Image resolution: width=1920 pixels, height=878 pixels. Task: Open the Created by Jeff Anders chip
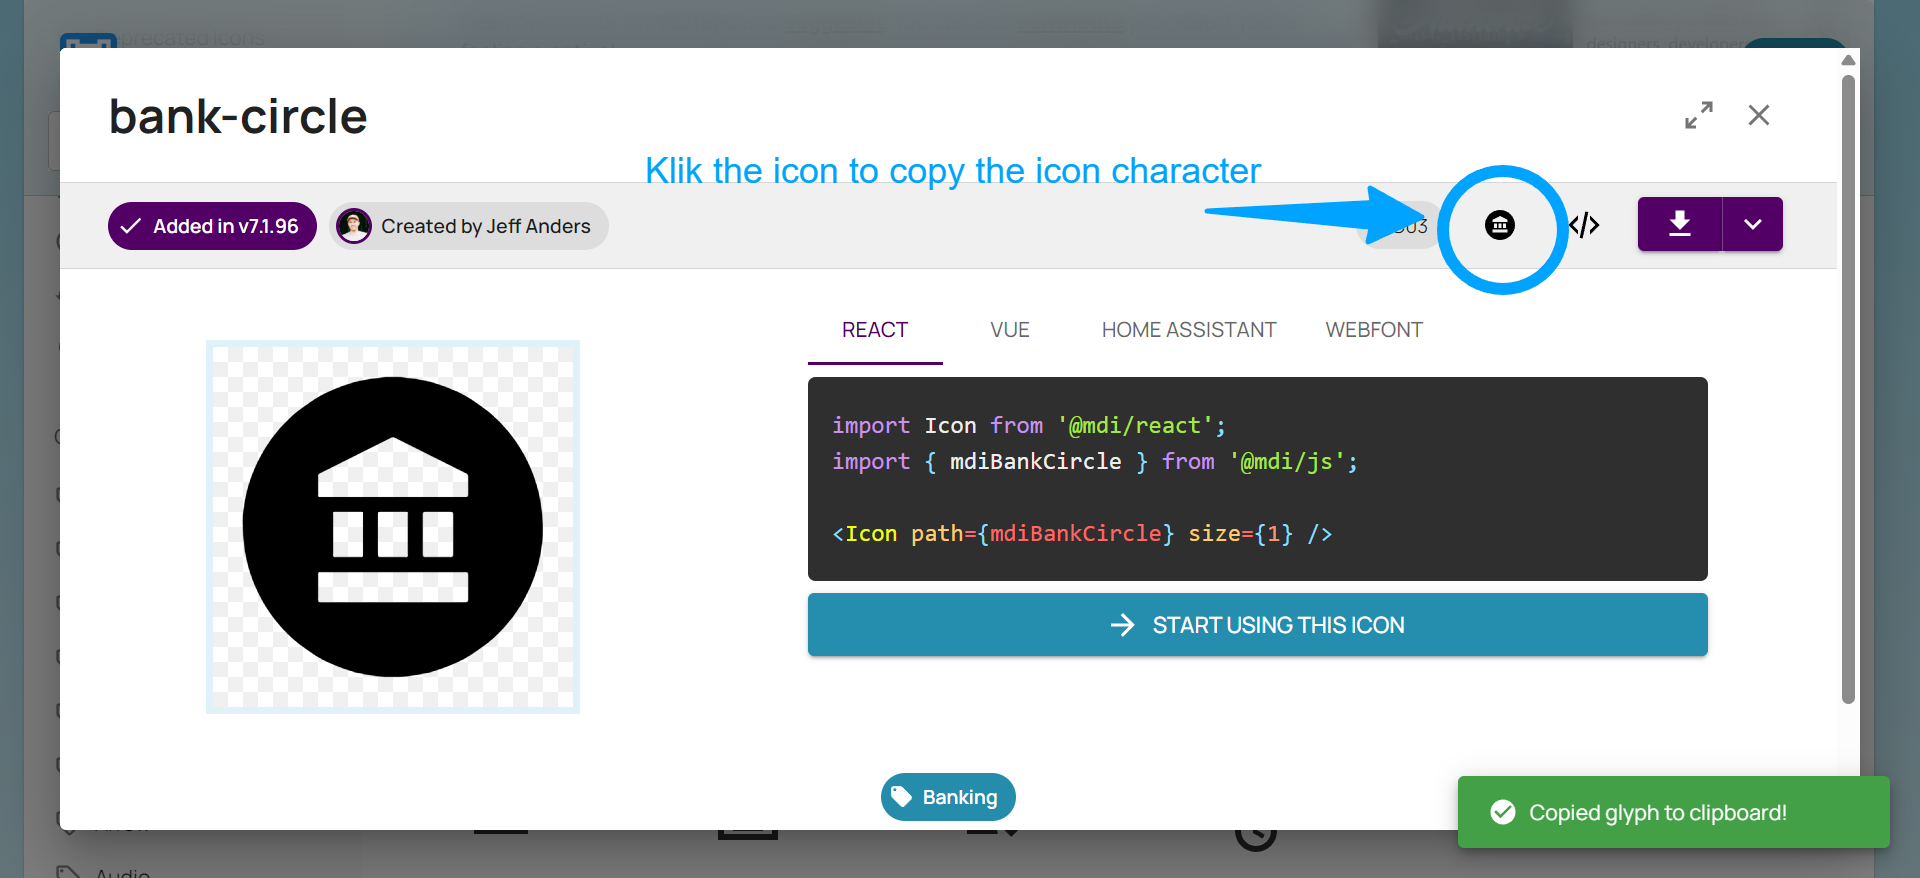coord(469,226)
